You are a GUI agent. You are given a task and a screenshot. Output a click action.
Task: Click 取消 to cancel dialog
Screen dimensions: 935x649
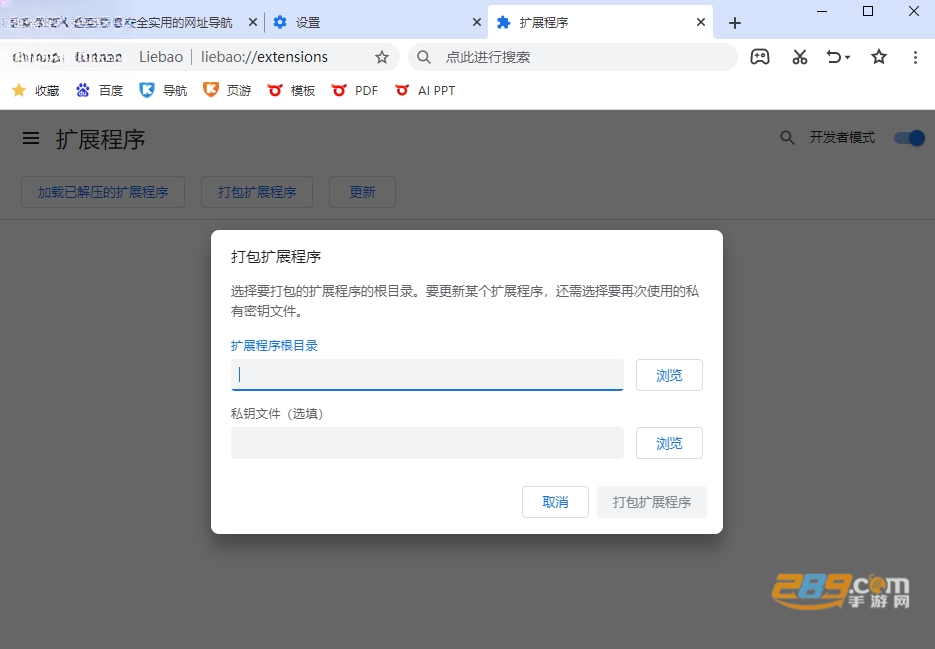coord(555,502)
